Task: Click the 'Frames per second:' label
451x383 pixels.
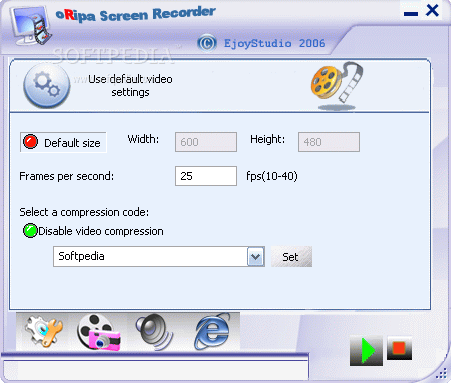Action: (66, 176)
